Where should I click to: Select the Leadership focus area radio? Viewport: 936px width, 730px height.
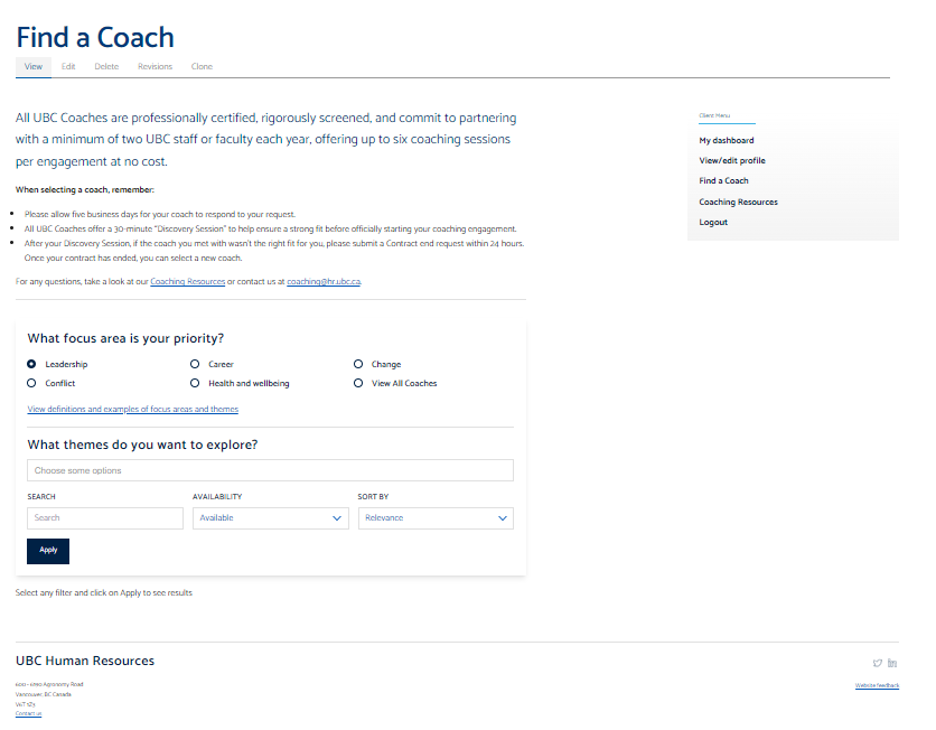click(32, 364)
